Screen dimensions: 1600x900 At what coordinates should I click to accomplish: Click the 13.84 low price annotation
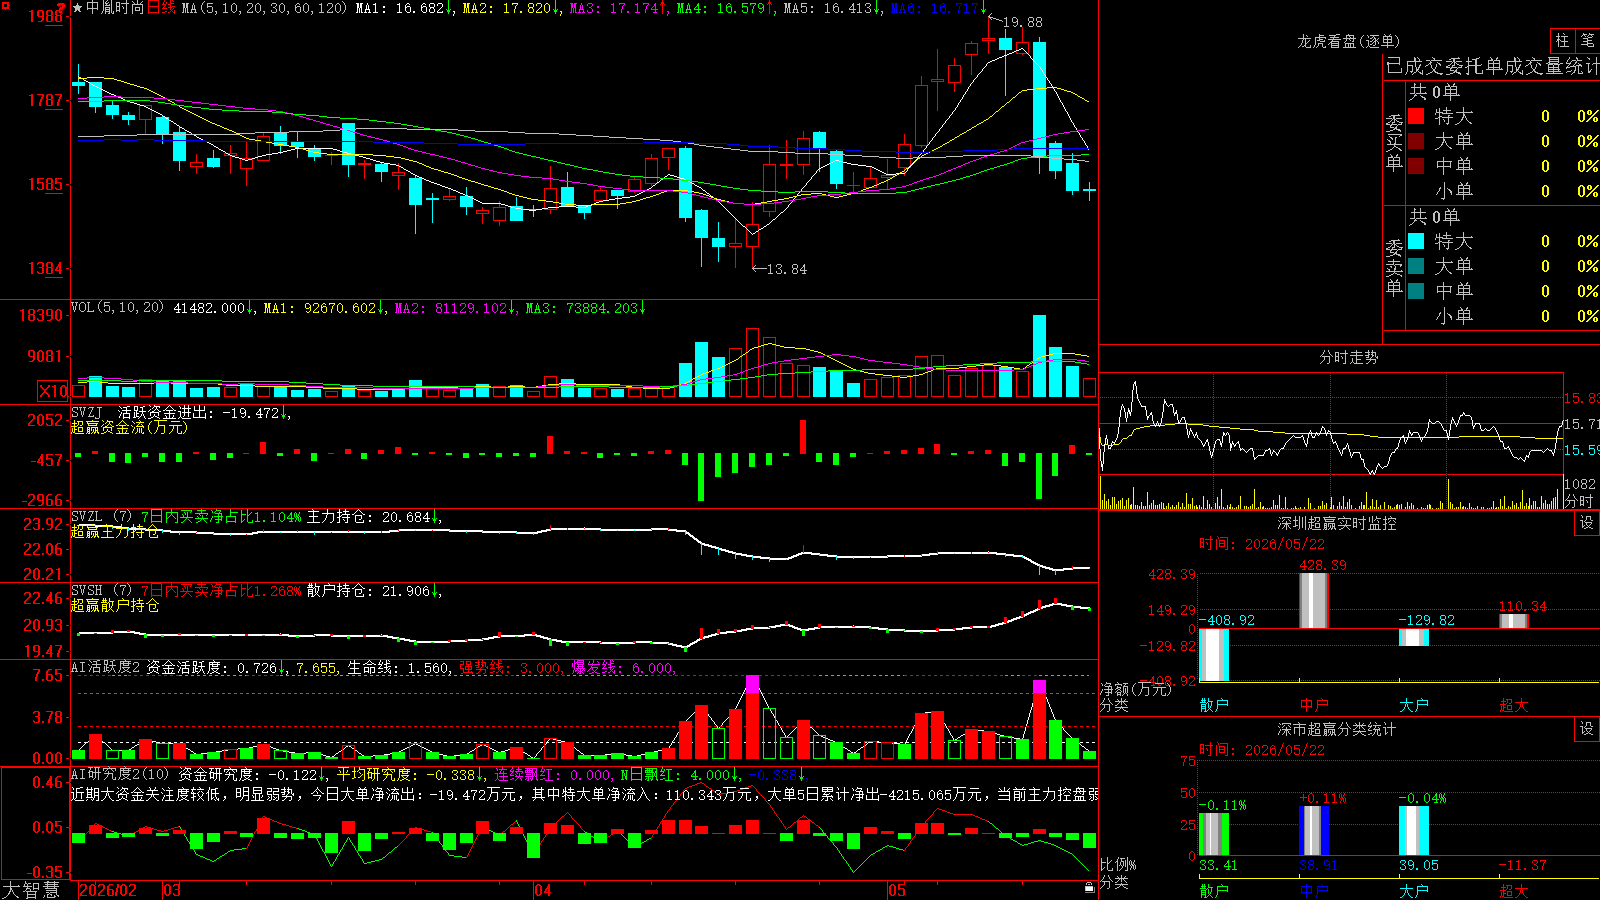pyautogui.click(x=786, y=269)
